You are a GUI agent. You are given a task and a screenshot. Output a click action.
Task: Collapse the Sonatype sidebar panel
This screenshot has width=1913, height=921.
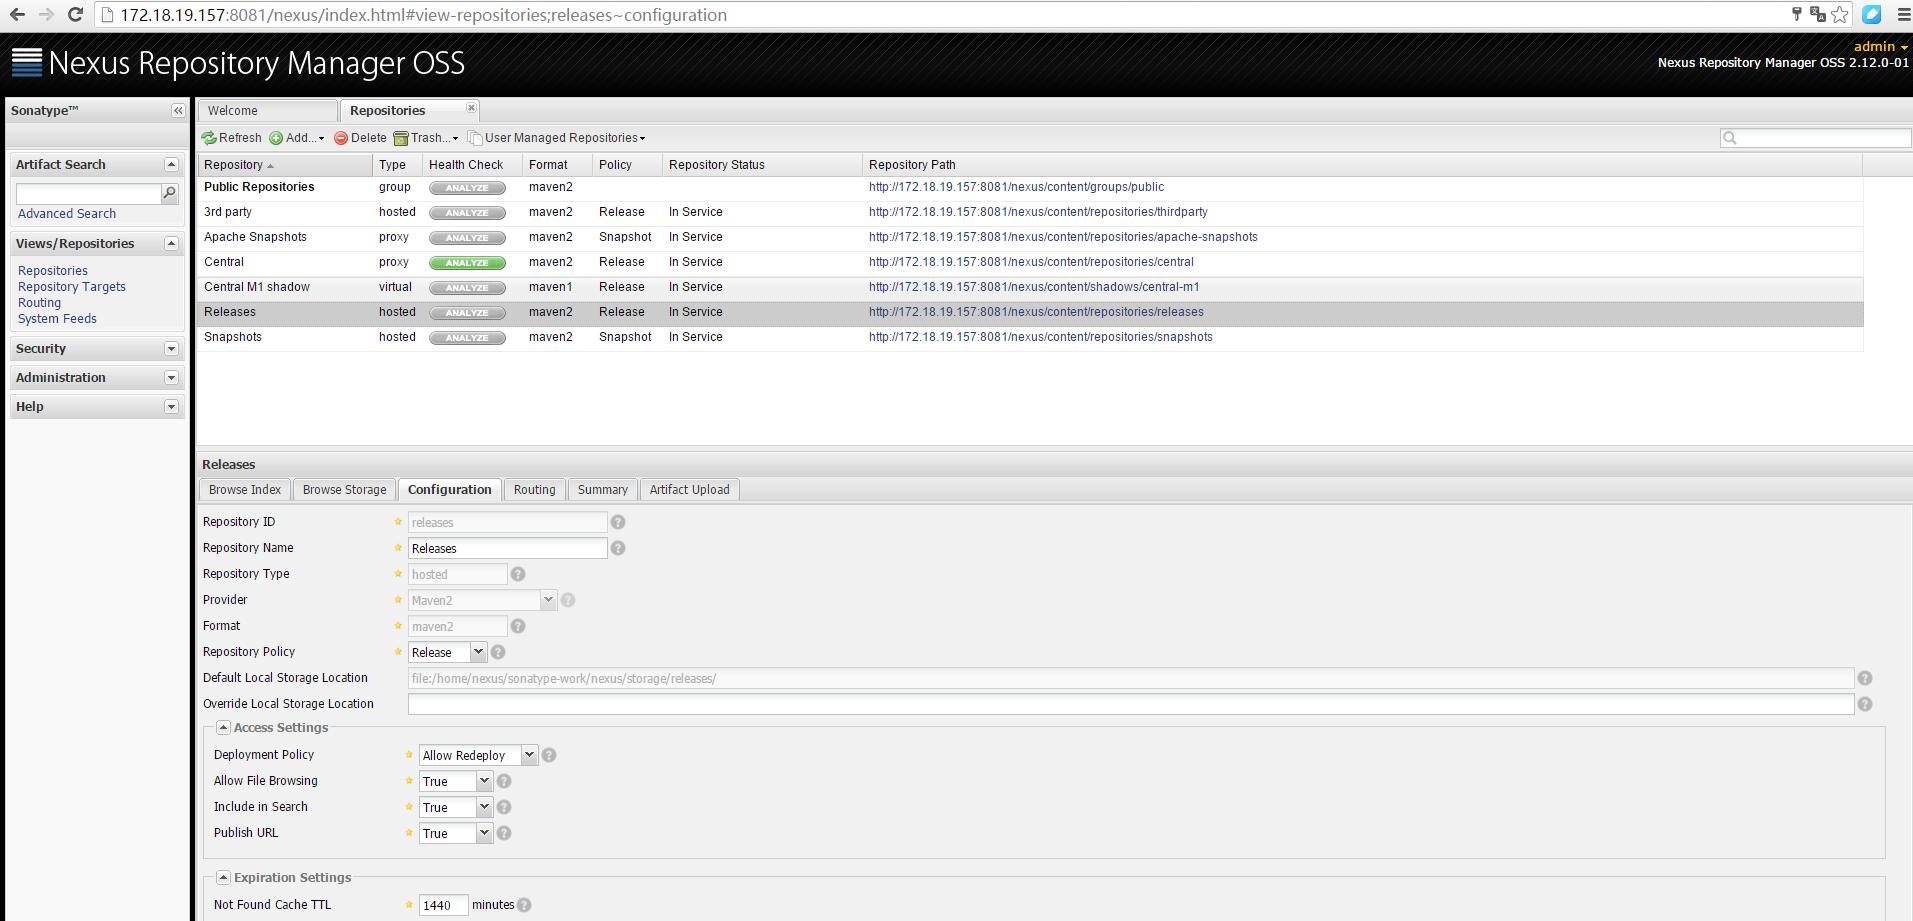click(x=178, y=111)
